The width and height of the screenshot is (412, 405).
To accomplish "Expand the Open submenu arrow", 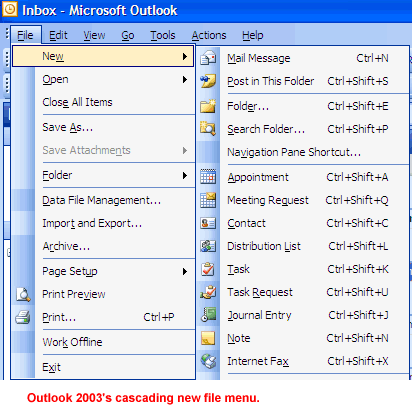I will pyautogui.click(x=185, y=79).
